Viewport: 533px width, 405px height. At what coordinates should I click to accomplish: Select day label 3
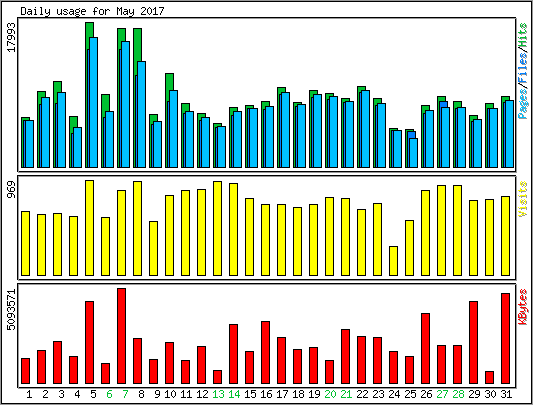pyautogui.click(x=61, y=394)
